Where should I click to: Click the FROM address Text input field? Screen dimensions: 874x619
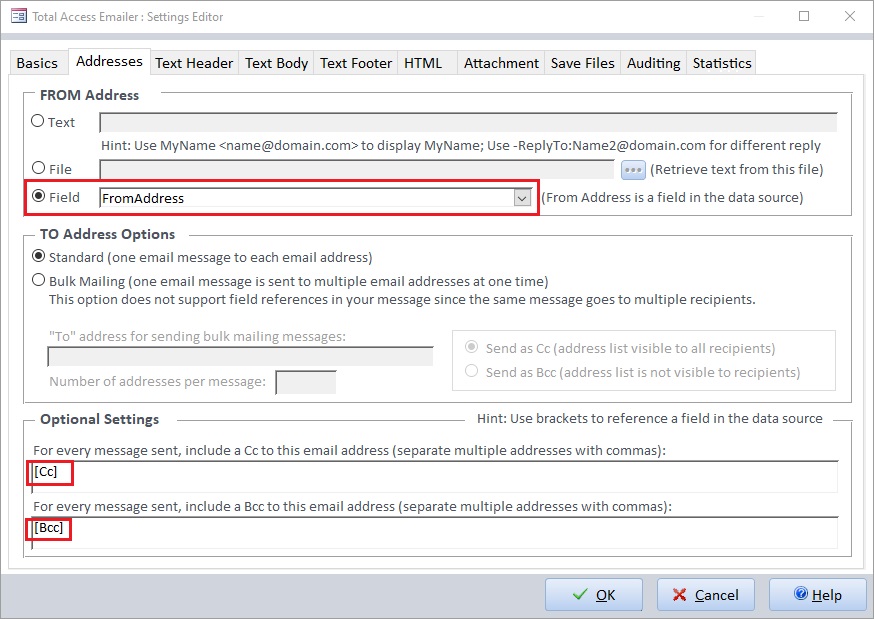[468, 123]
